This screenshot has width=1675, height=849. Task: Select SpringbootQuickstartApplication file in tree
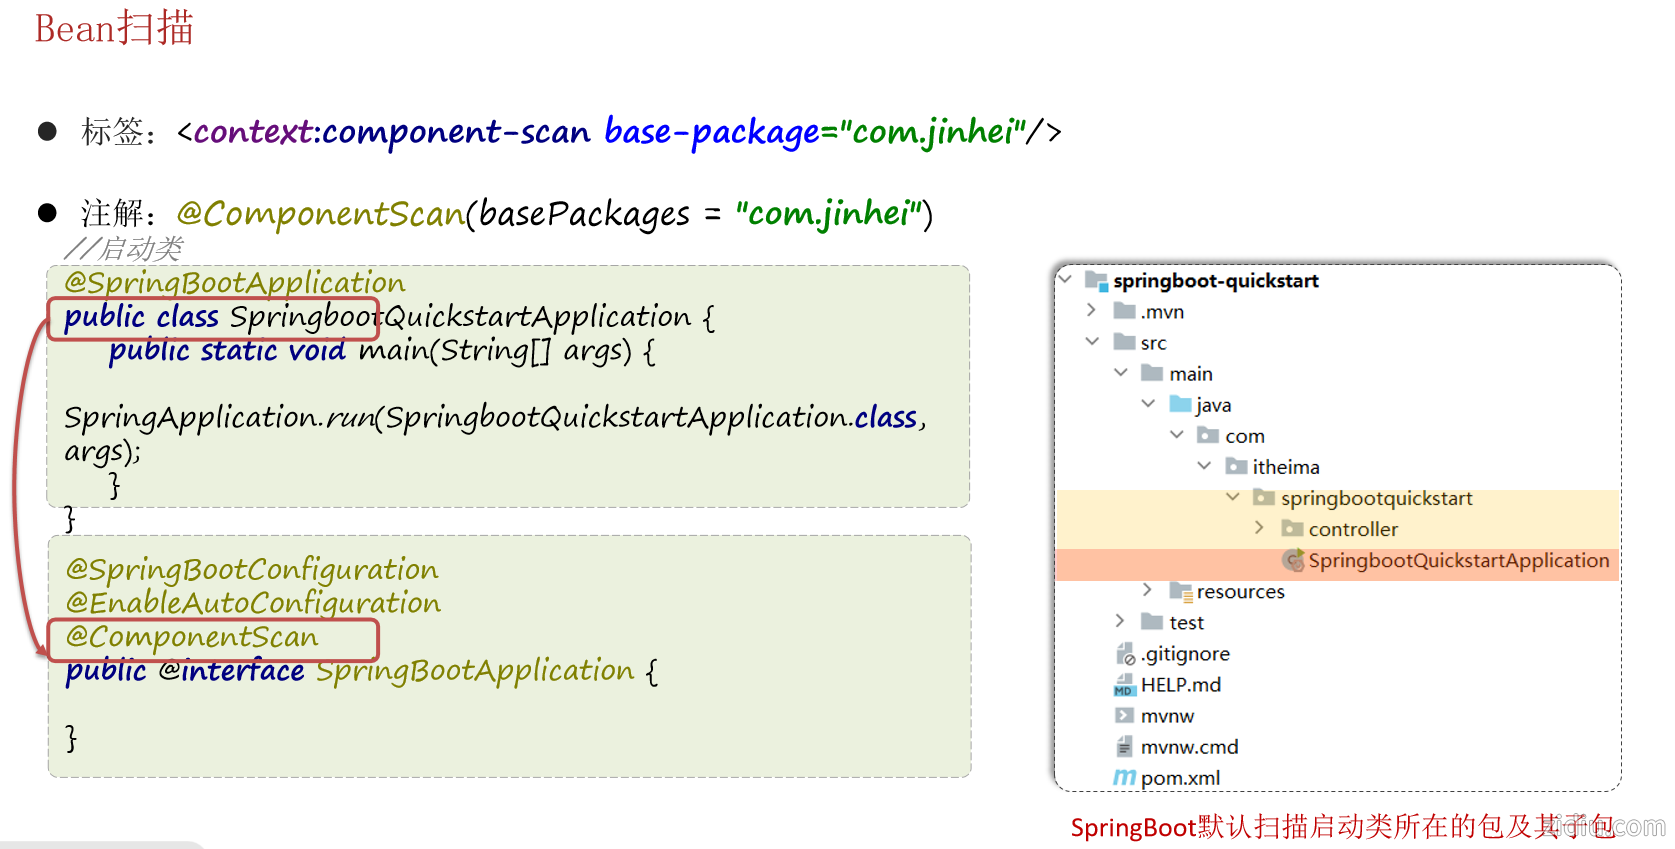click(x=1458, y=561)
